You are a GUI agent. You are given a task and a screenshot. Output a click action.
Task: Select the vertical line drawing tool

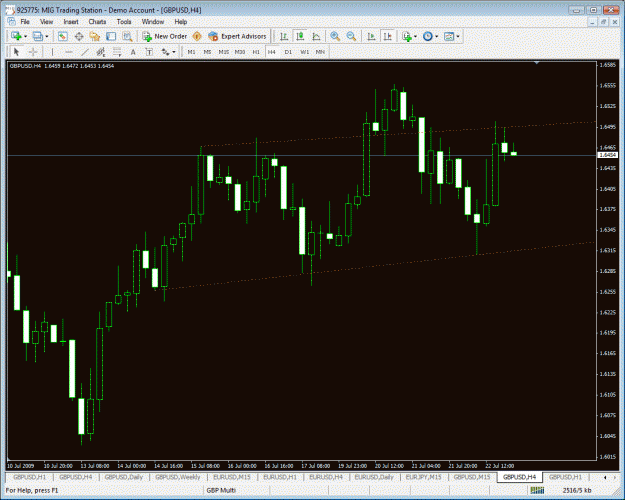coord(52,52)
